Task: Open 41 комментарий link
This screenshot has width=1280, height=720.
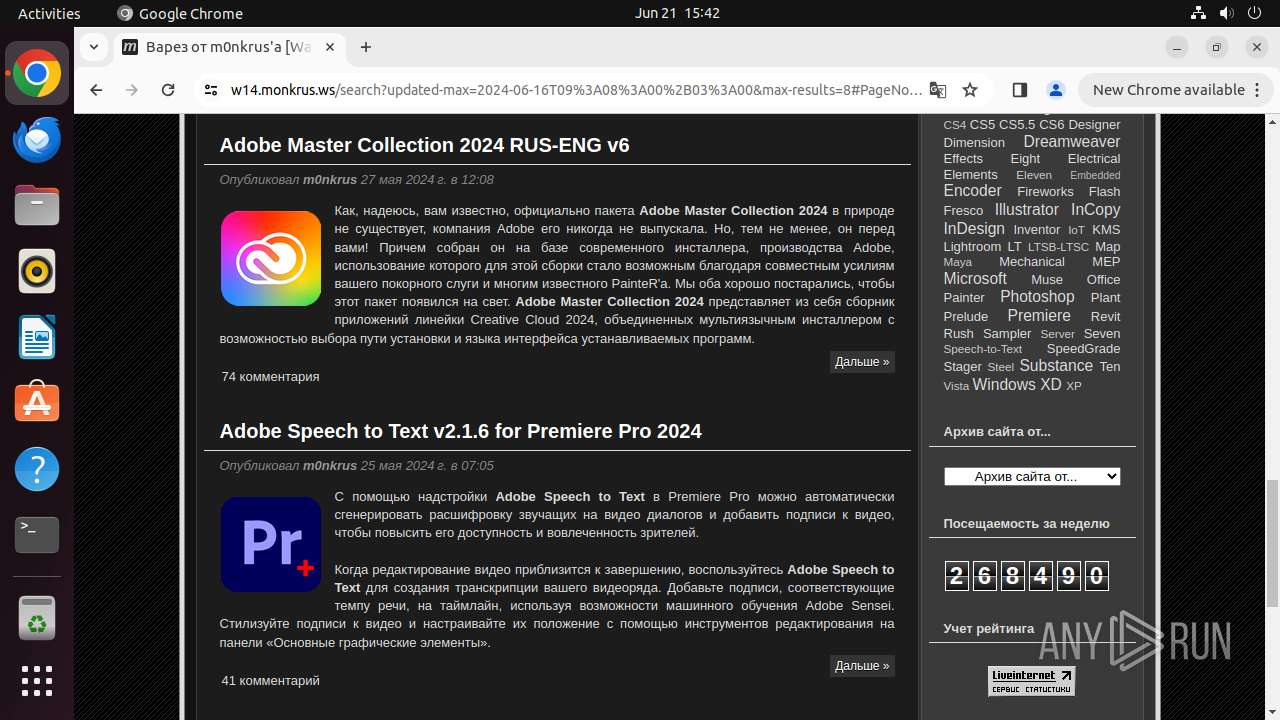Action: tap(270, 681)
